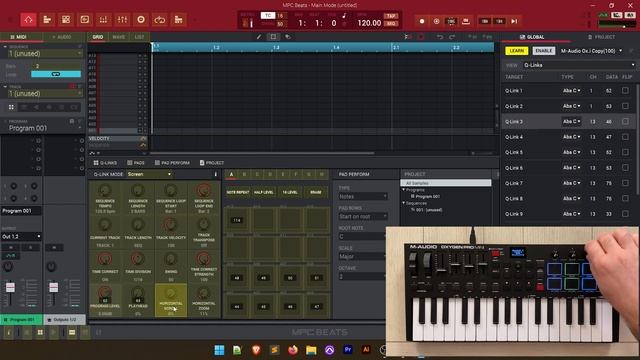Open Main mode with the home icon
640x360 pixels.
pyautogui.click(x=28, y=20)
